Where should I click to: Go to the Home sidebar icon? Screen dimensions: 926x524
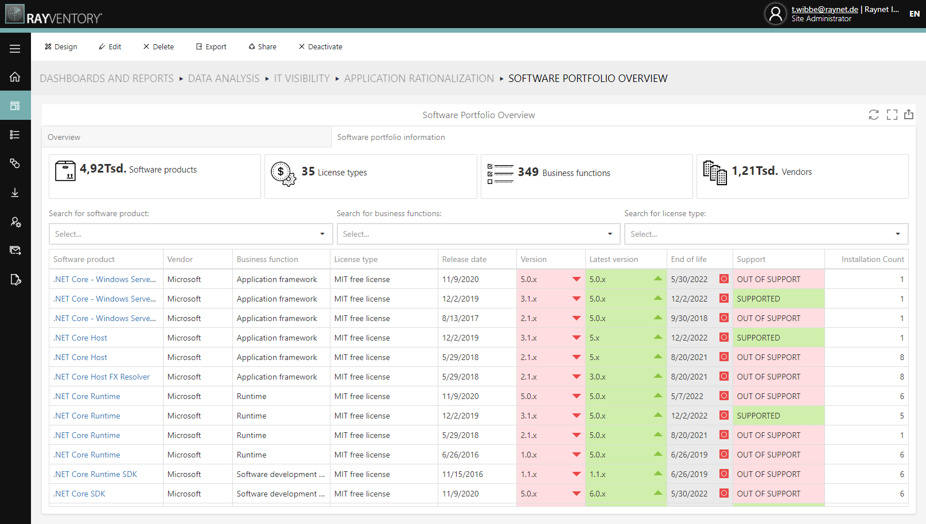coord(15,77)
